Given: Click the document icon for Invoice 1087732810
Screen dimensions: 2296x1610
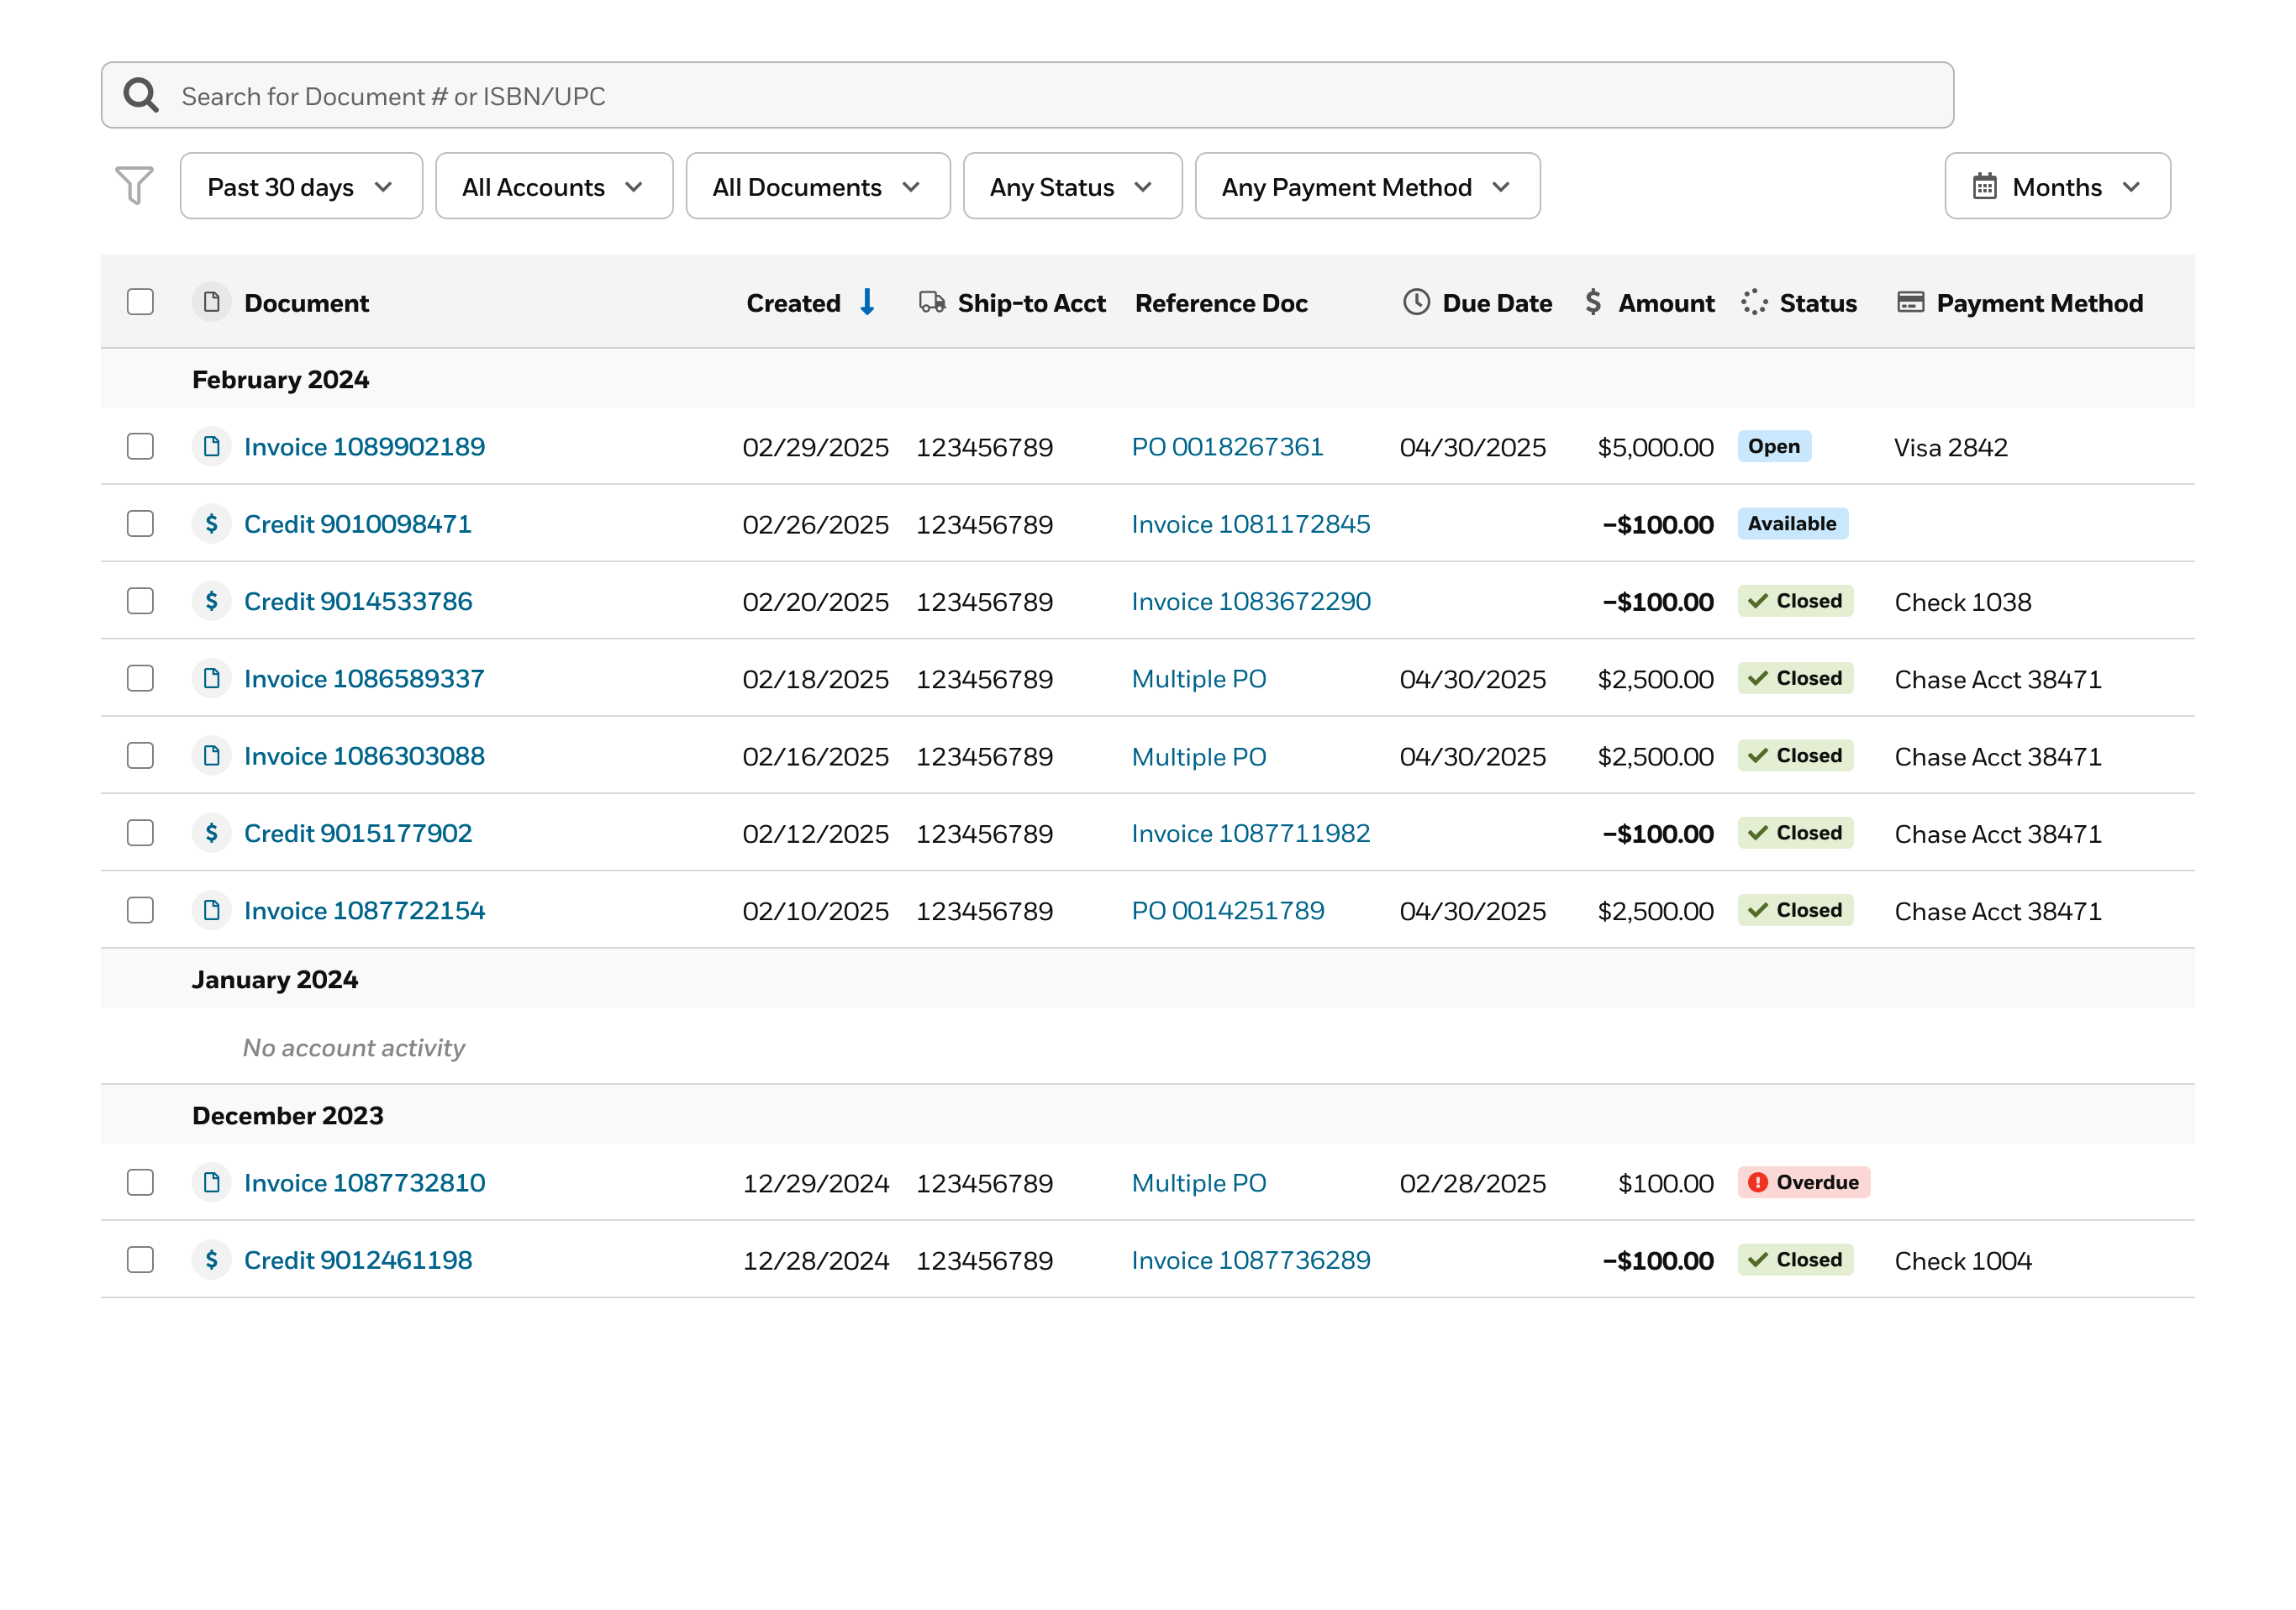Looking at the screenshot, I should coord(211,1183).
